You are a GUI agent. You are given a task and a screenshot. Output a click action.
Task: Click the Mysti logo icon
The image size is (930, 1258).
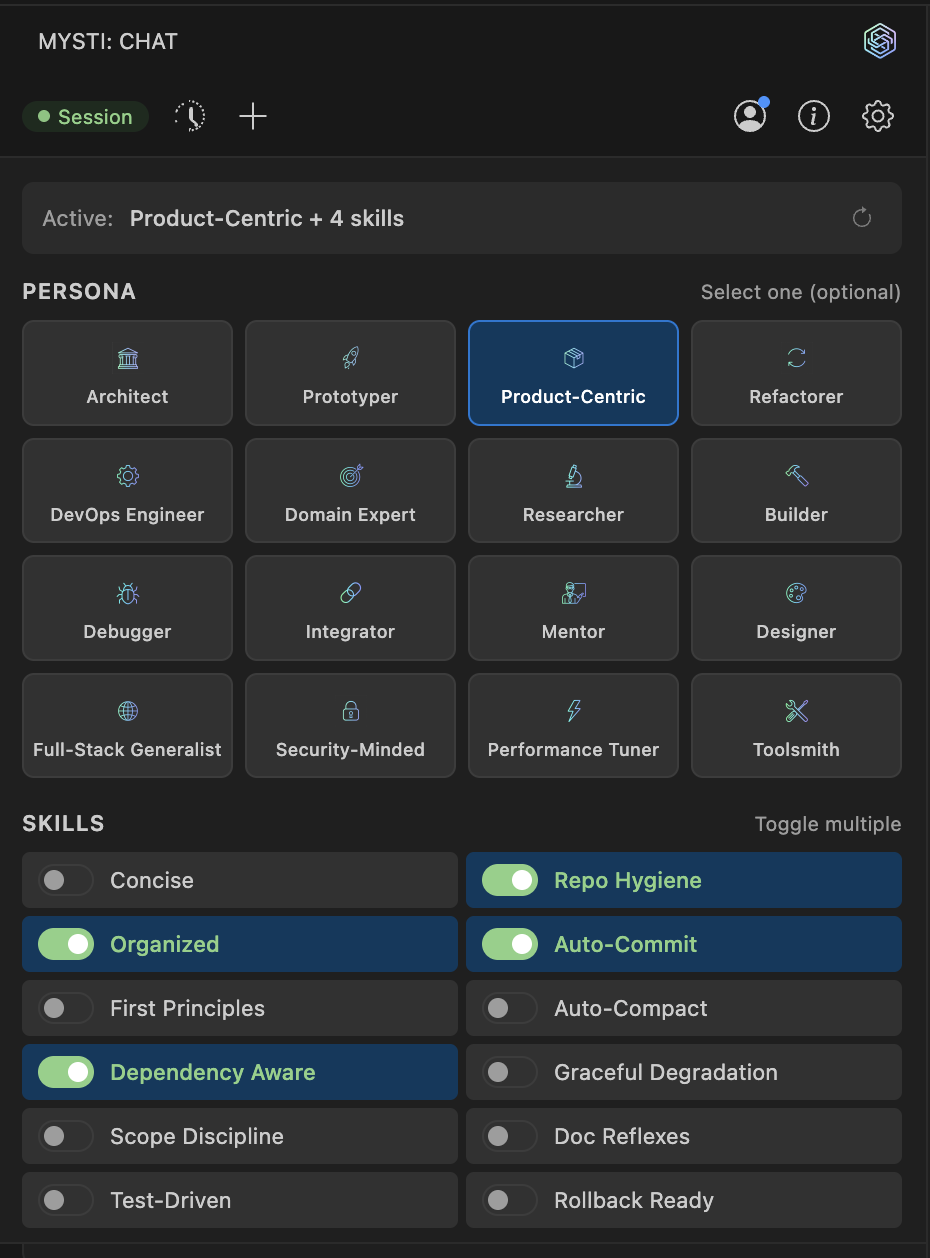880,41
